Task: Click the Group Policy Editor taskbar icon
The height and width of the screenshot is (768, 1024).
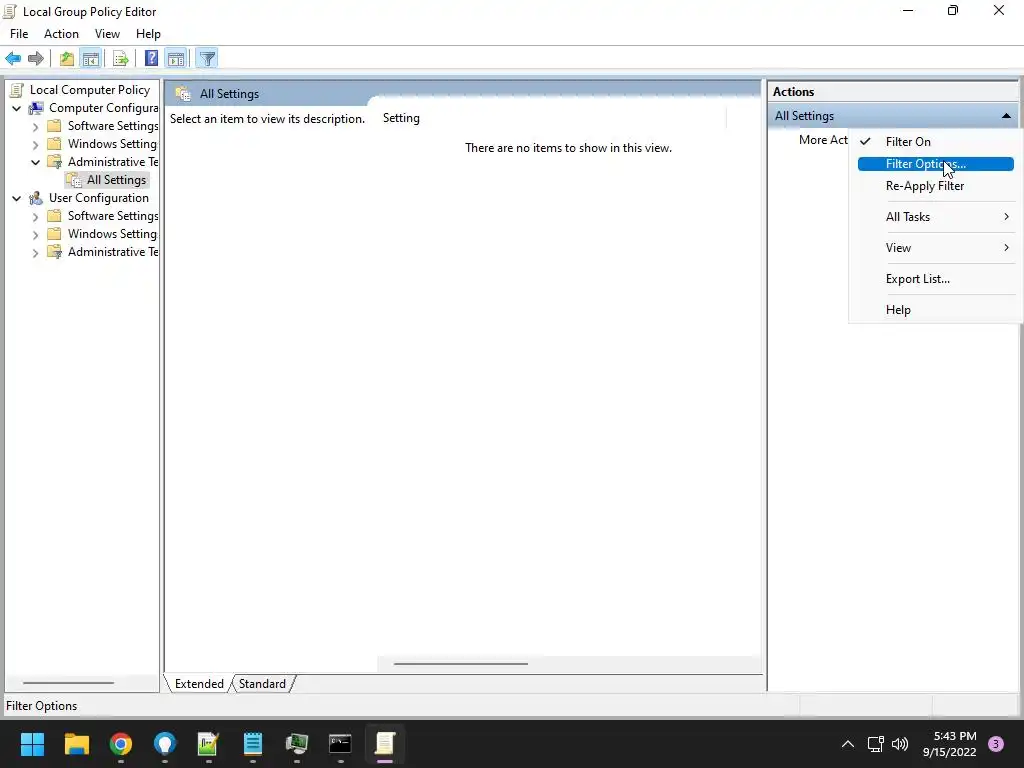Action: click(x=385, y=744)
